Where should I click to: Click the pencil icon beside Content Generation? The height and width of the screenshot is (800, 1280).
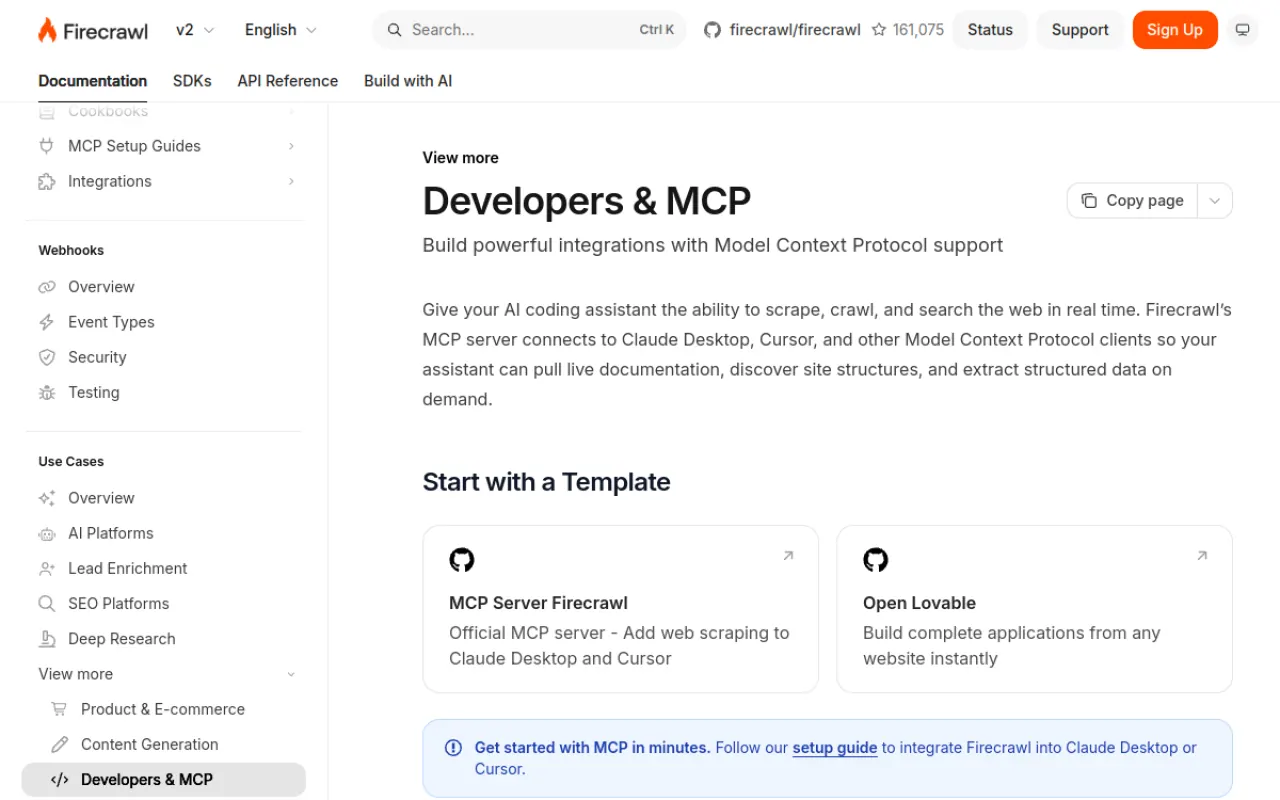click(x=59, y=745)
